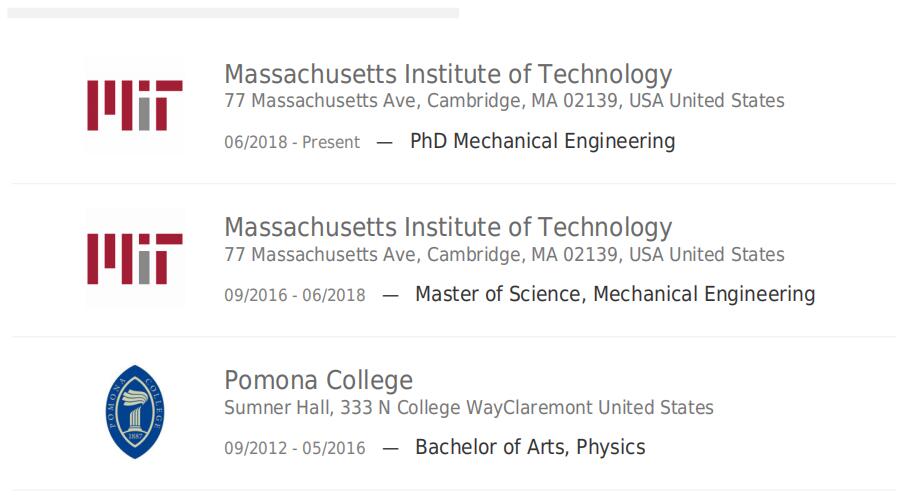Click the 09/2016 - 06/2018 date range
904x496 pixels.
click(295, 295)
